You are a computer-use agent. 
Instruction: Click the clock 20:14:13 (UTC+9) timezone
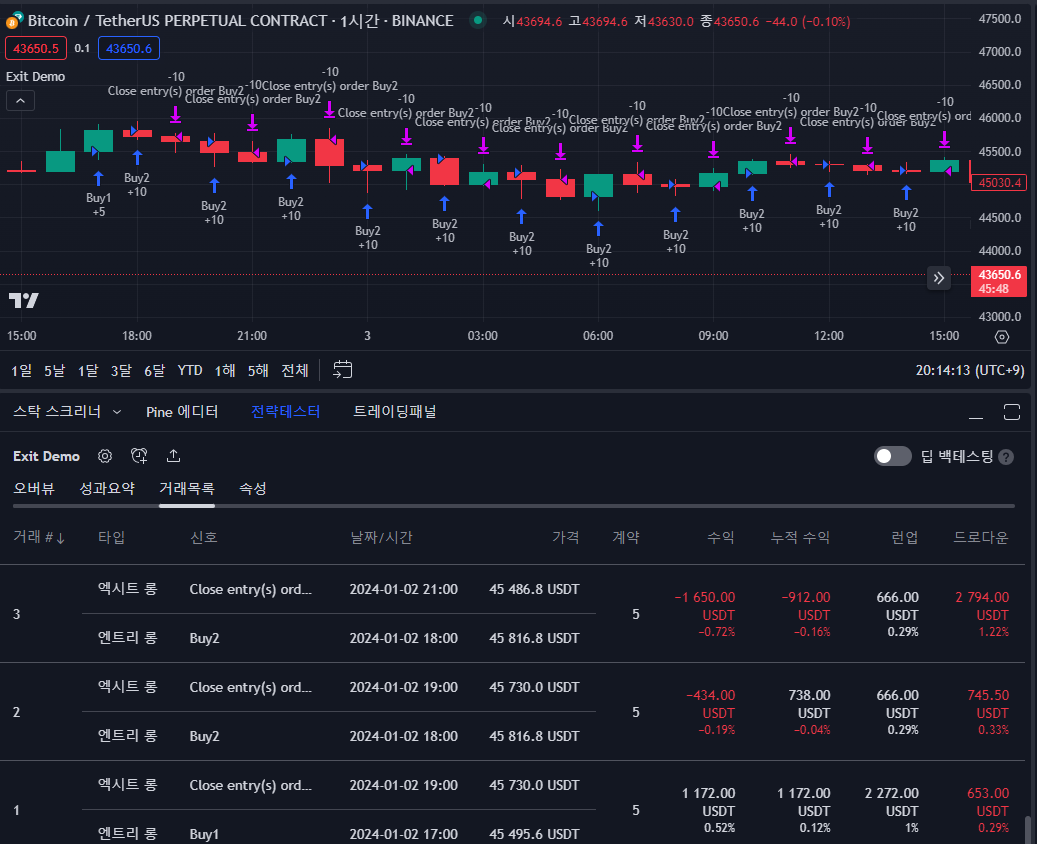[x=970, y=370]
